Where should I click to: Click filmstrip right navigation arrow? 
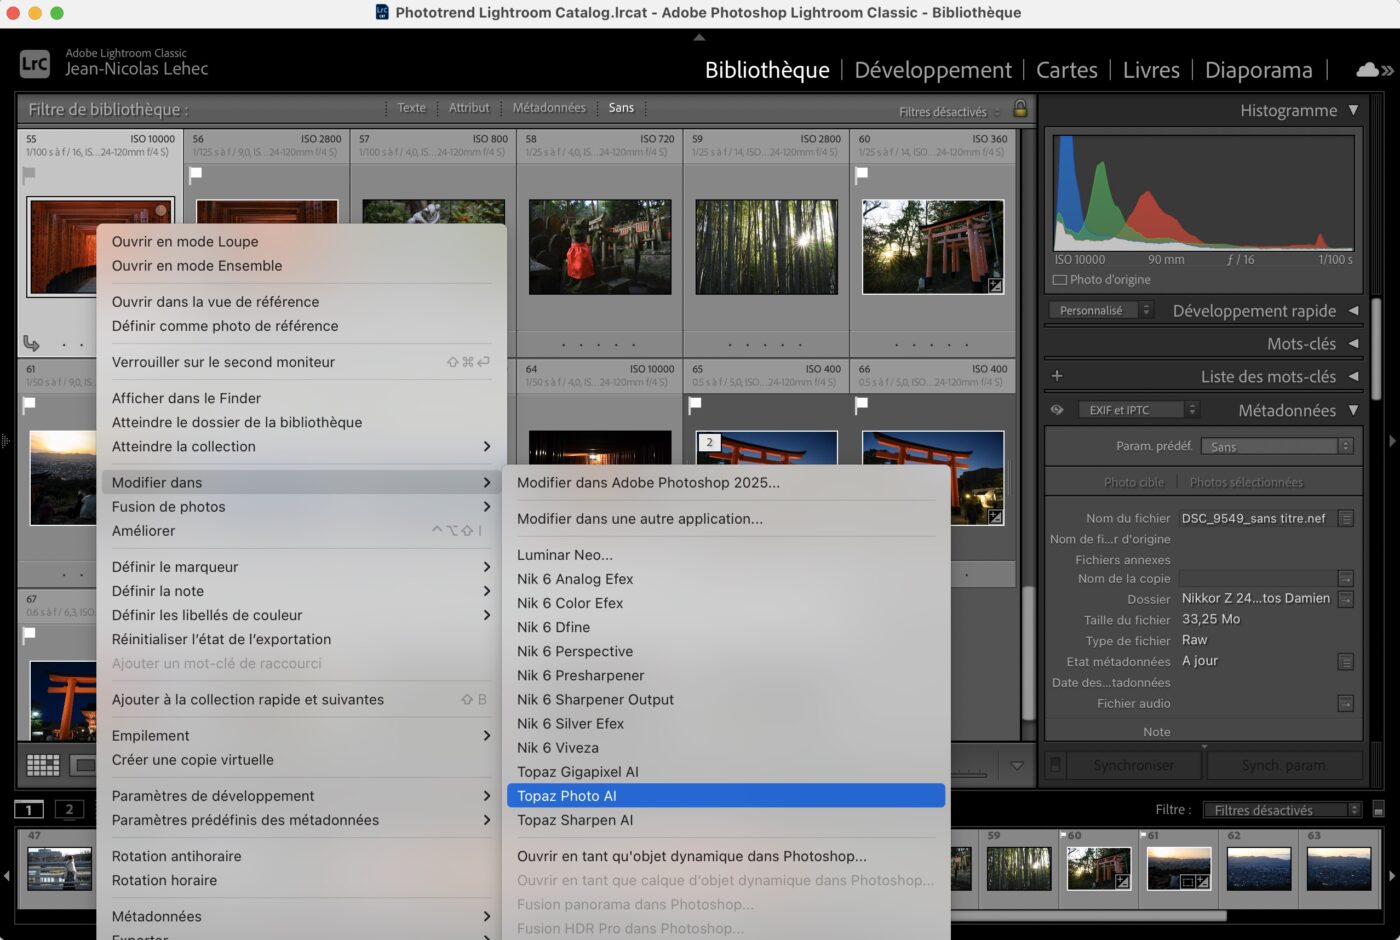(x=1392, y=876)
